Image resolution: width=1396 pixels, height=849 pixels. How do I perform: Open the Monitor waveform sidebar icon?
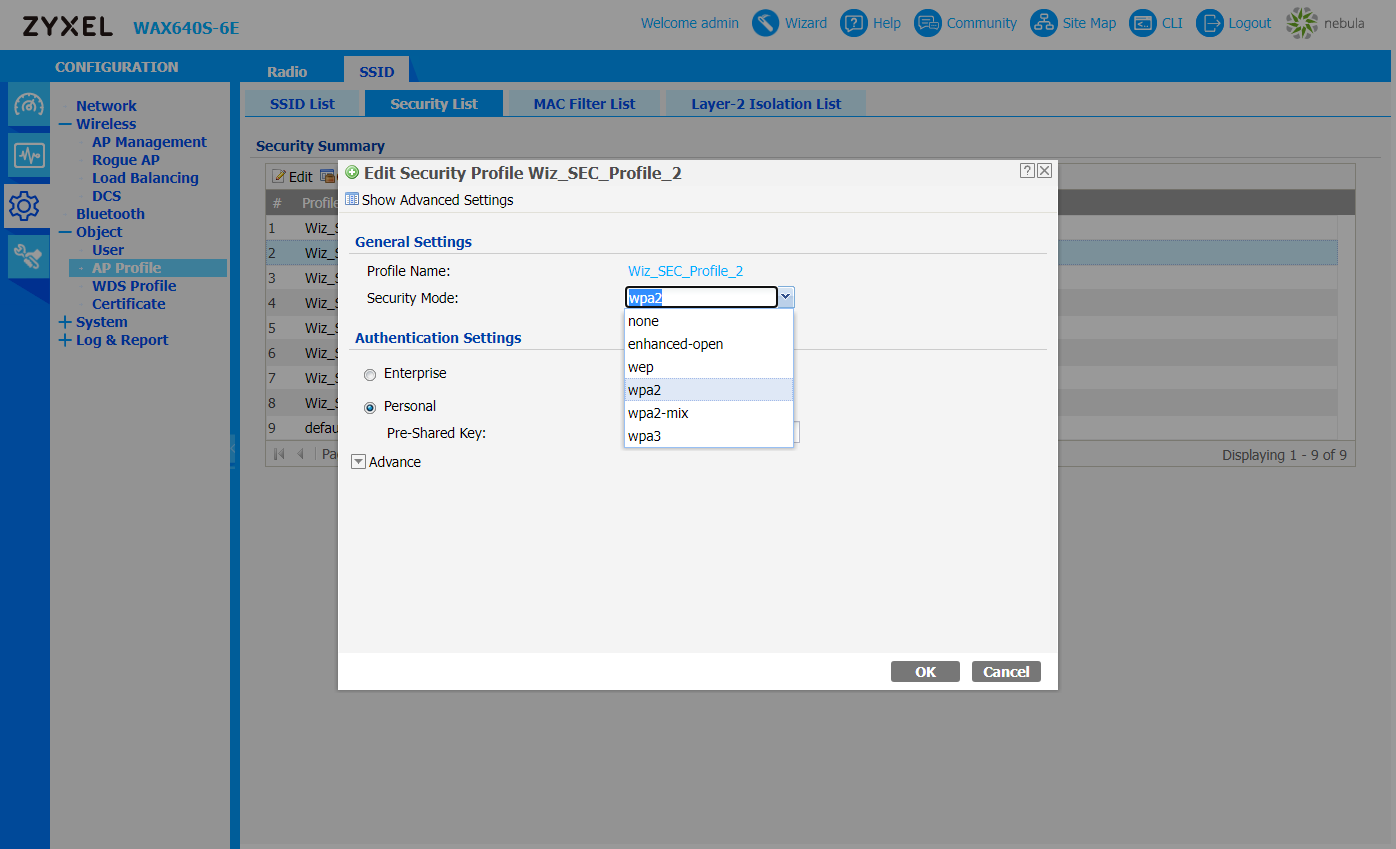tap(28, 155)
